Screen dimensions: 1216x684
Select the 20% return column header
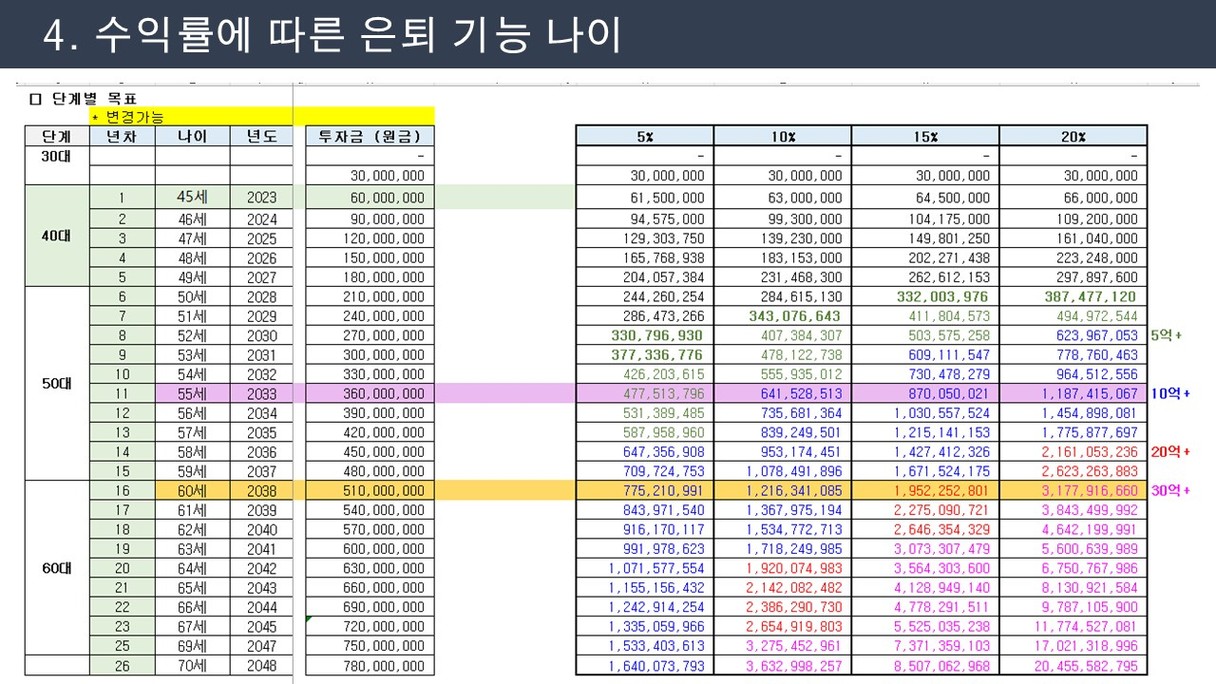coord(1073,137)
